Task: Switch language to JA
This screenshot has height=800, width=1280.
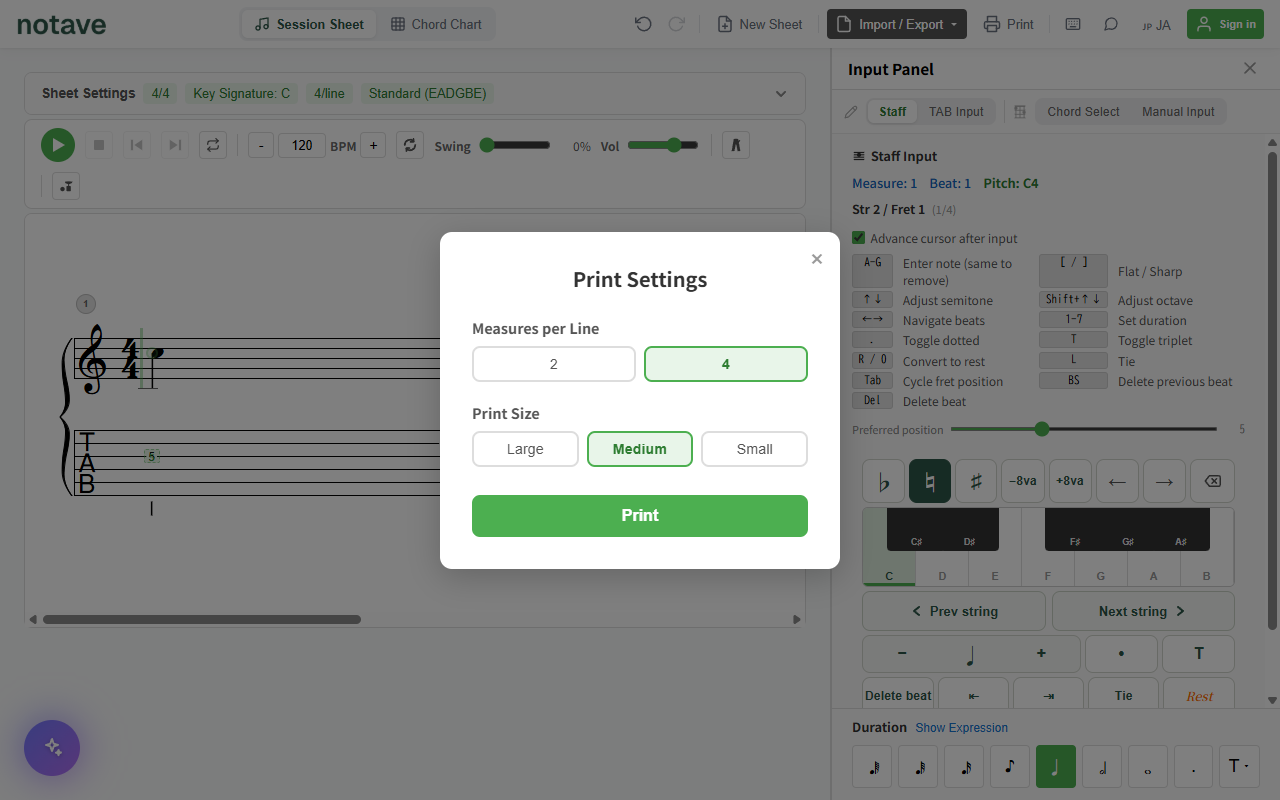Action: pos(1156,25)
